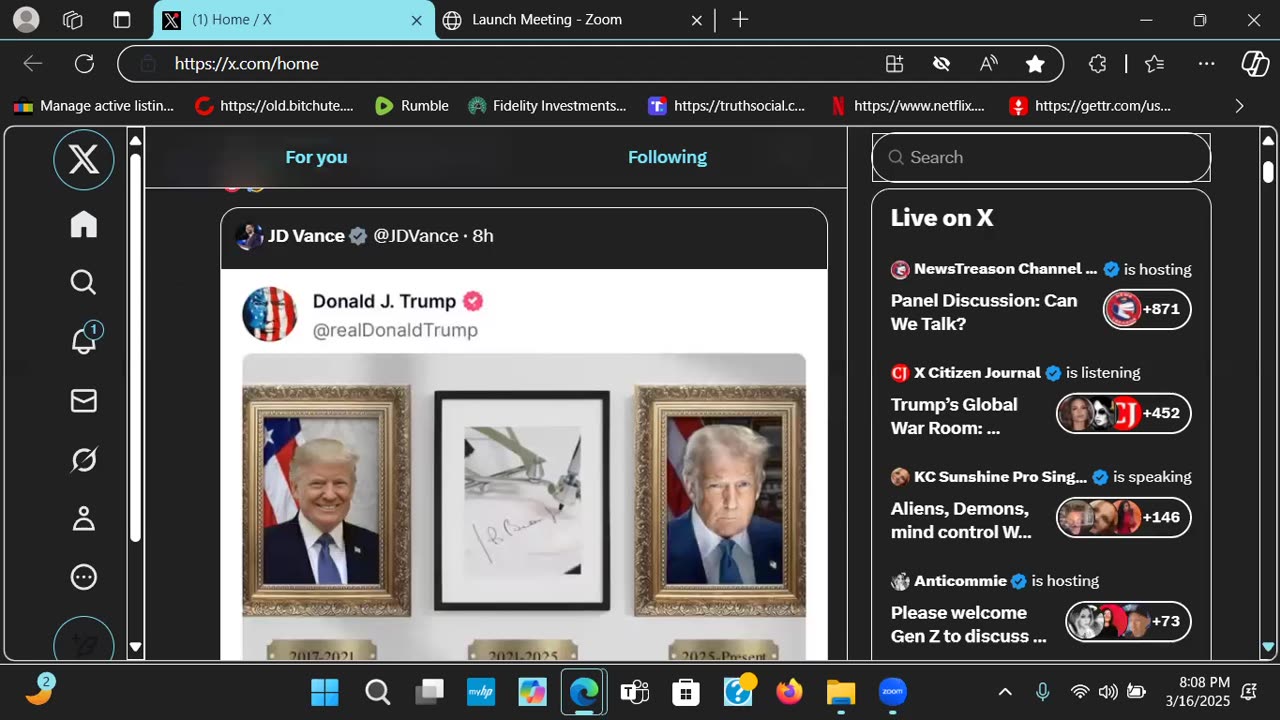Open the old.bitchute bookmark
1280x720 pixels.
coord(274,106)
